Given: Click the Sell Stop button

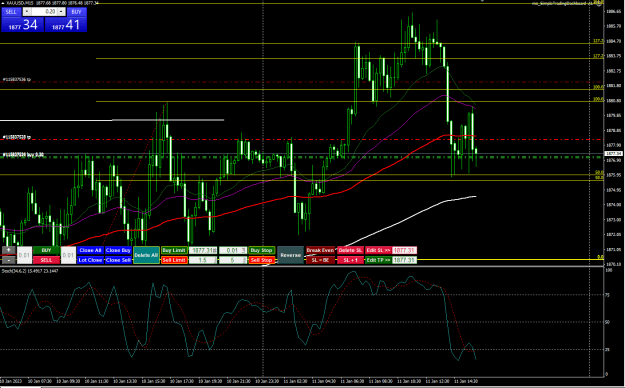Looking at the screenshot, I should click(261, 260).
